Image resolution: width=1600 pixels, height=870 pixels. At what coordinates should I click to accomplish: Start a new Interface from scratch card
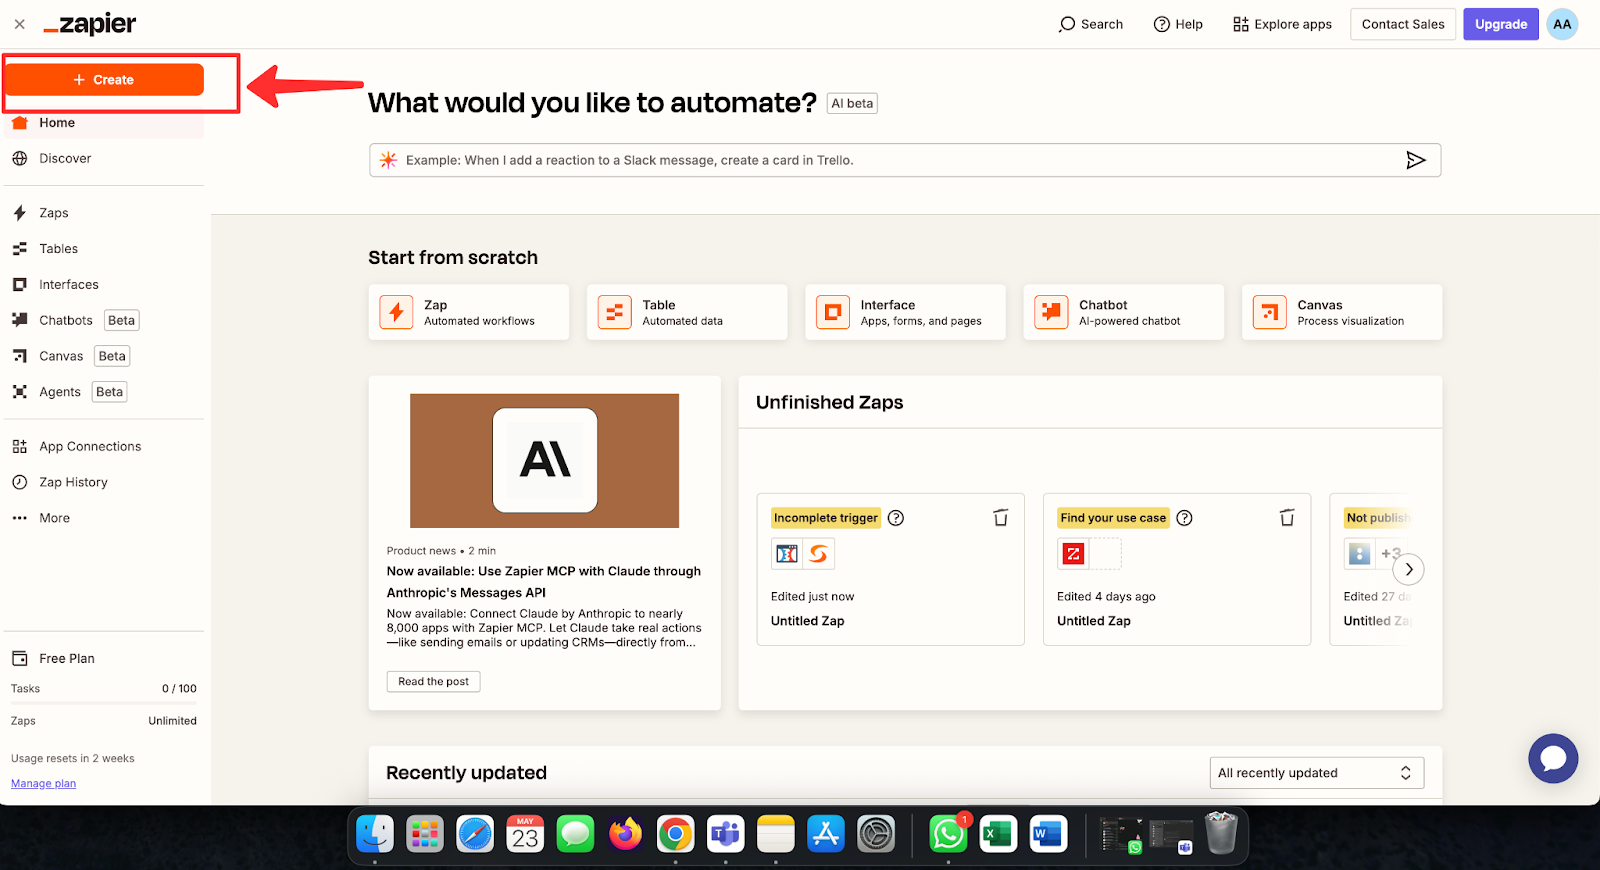[x=905, y=312]
